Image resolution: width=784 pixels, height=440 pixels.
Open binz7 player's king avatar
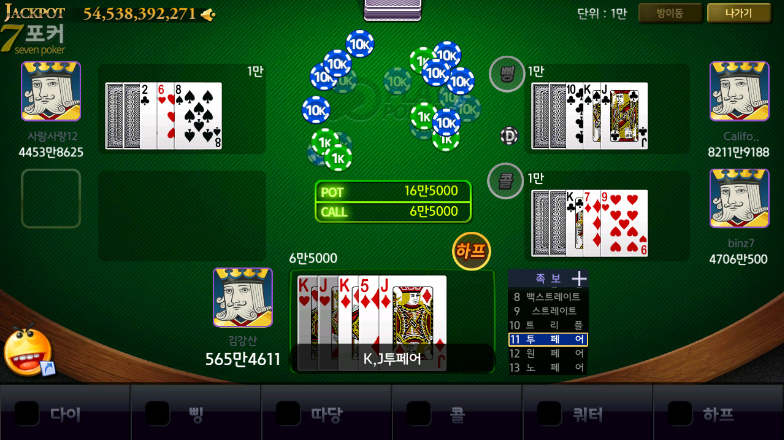pos(740,198)
